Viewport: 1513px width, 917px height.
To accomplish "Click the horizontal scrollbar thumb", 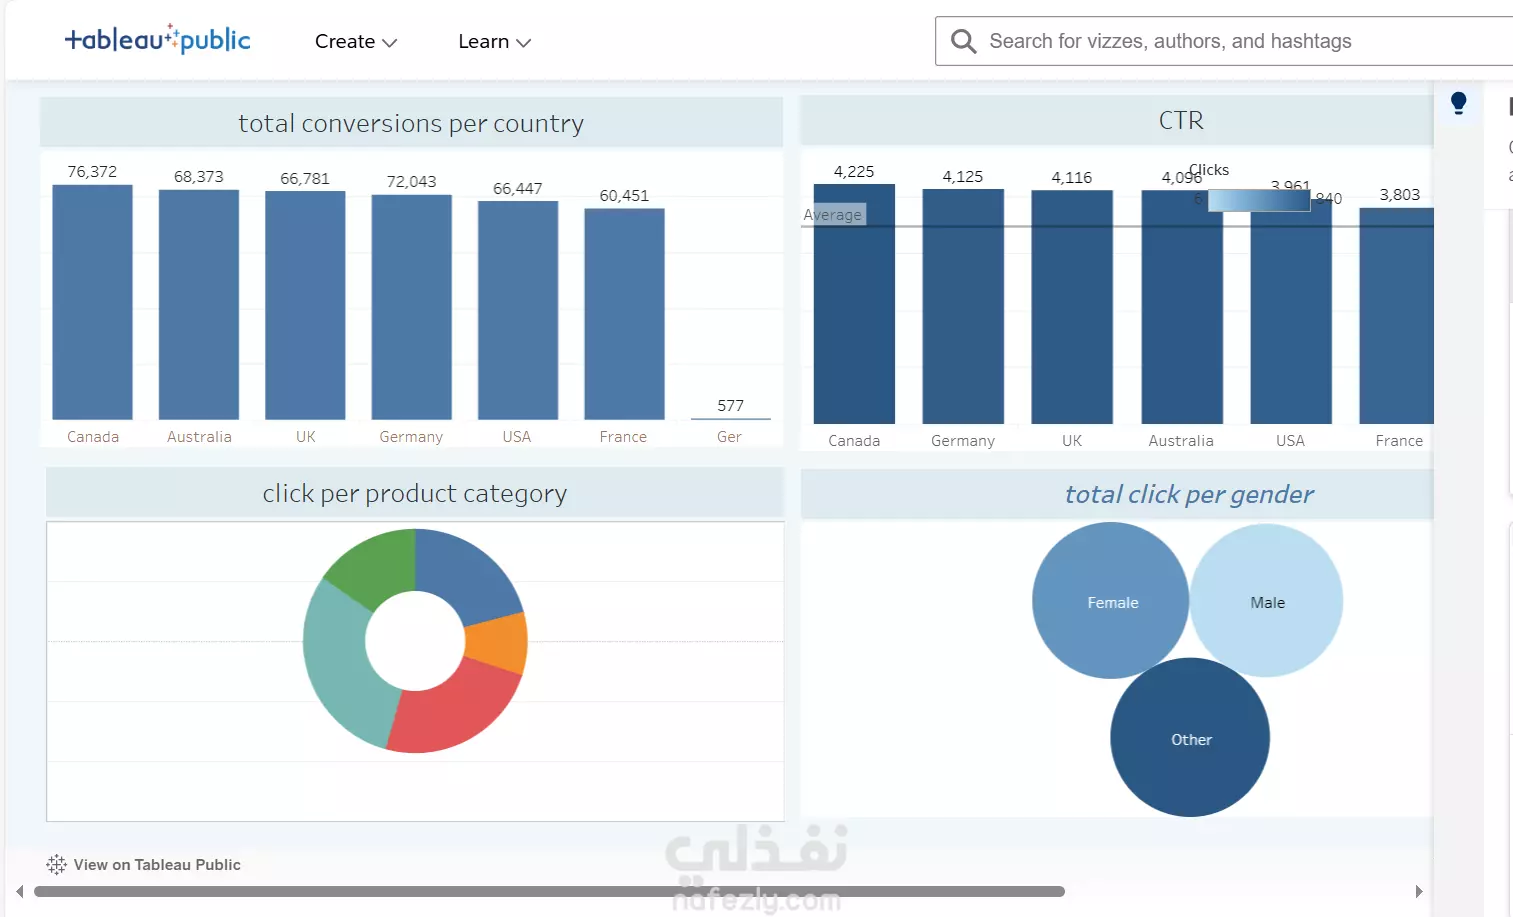I will coord(549,891).
